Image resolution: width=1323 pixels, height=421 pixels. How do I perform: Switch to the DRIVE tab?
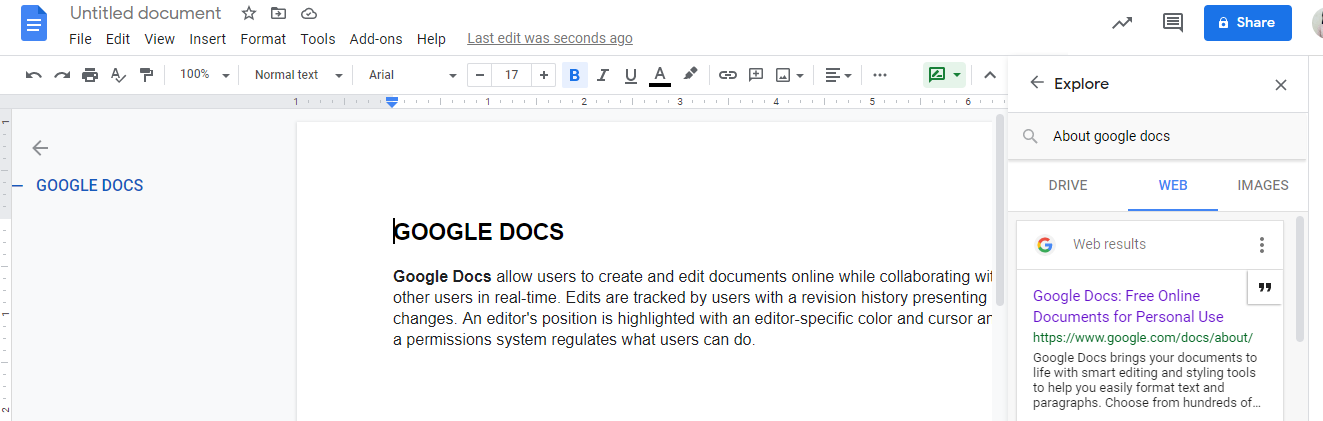(x=1068, y=185)
